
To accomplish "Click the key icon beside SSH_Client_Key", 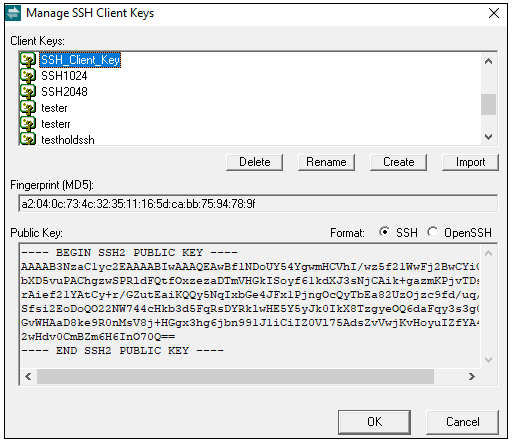I will [x=28, y=60].
